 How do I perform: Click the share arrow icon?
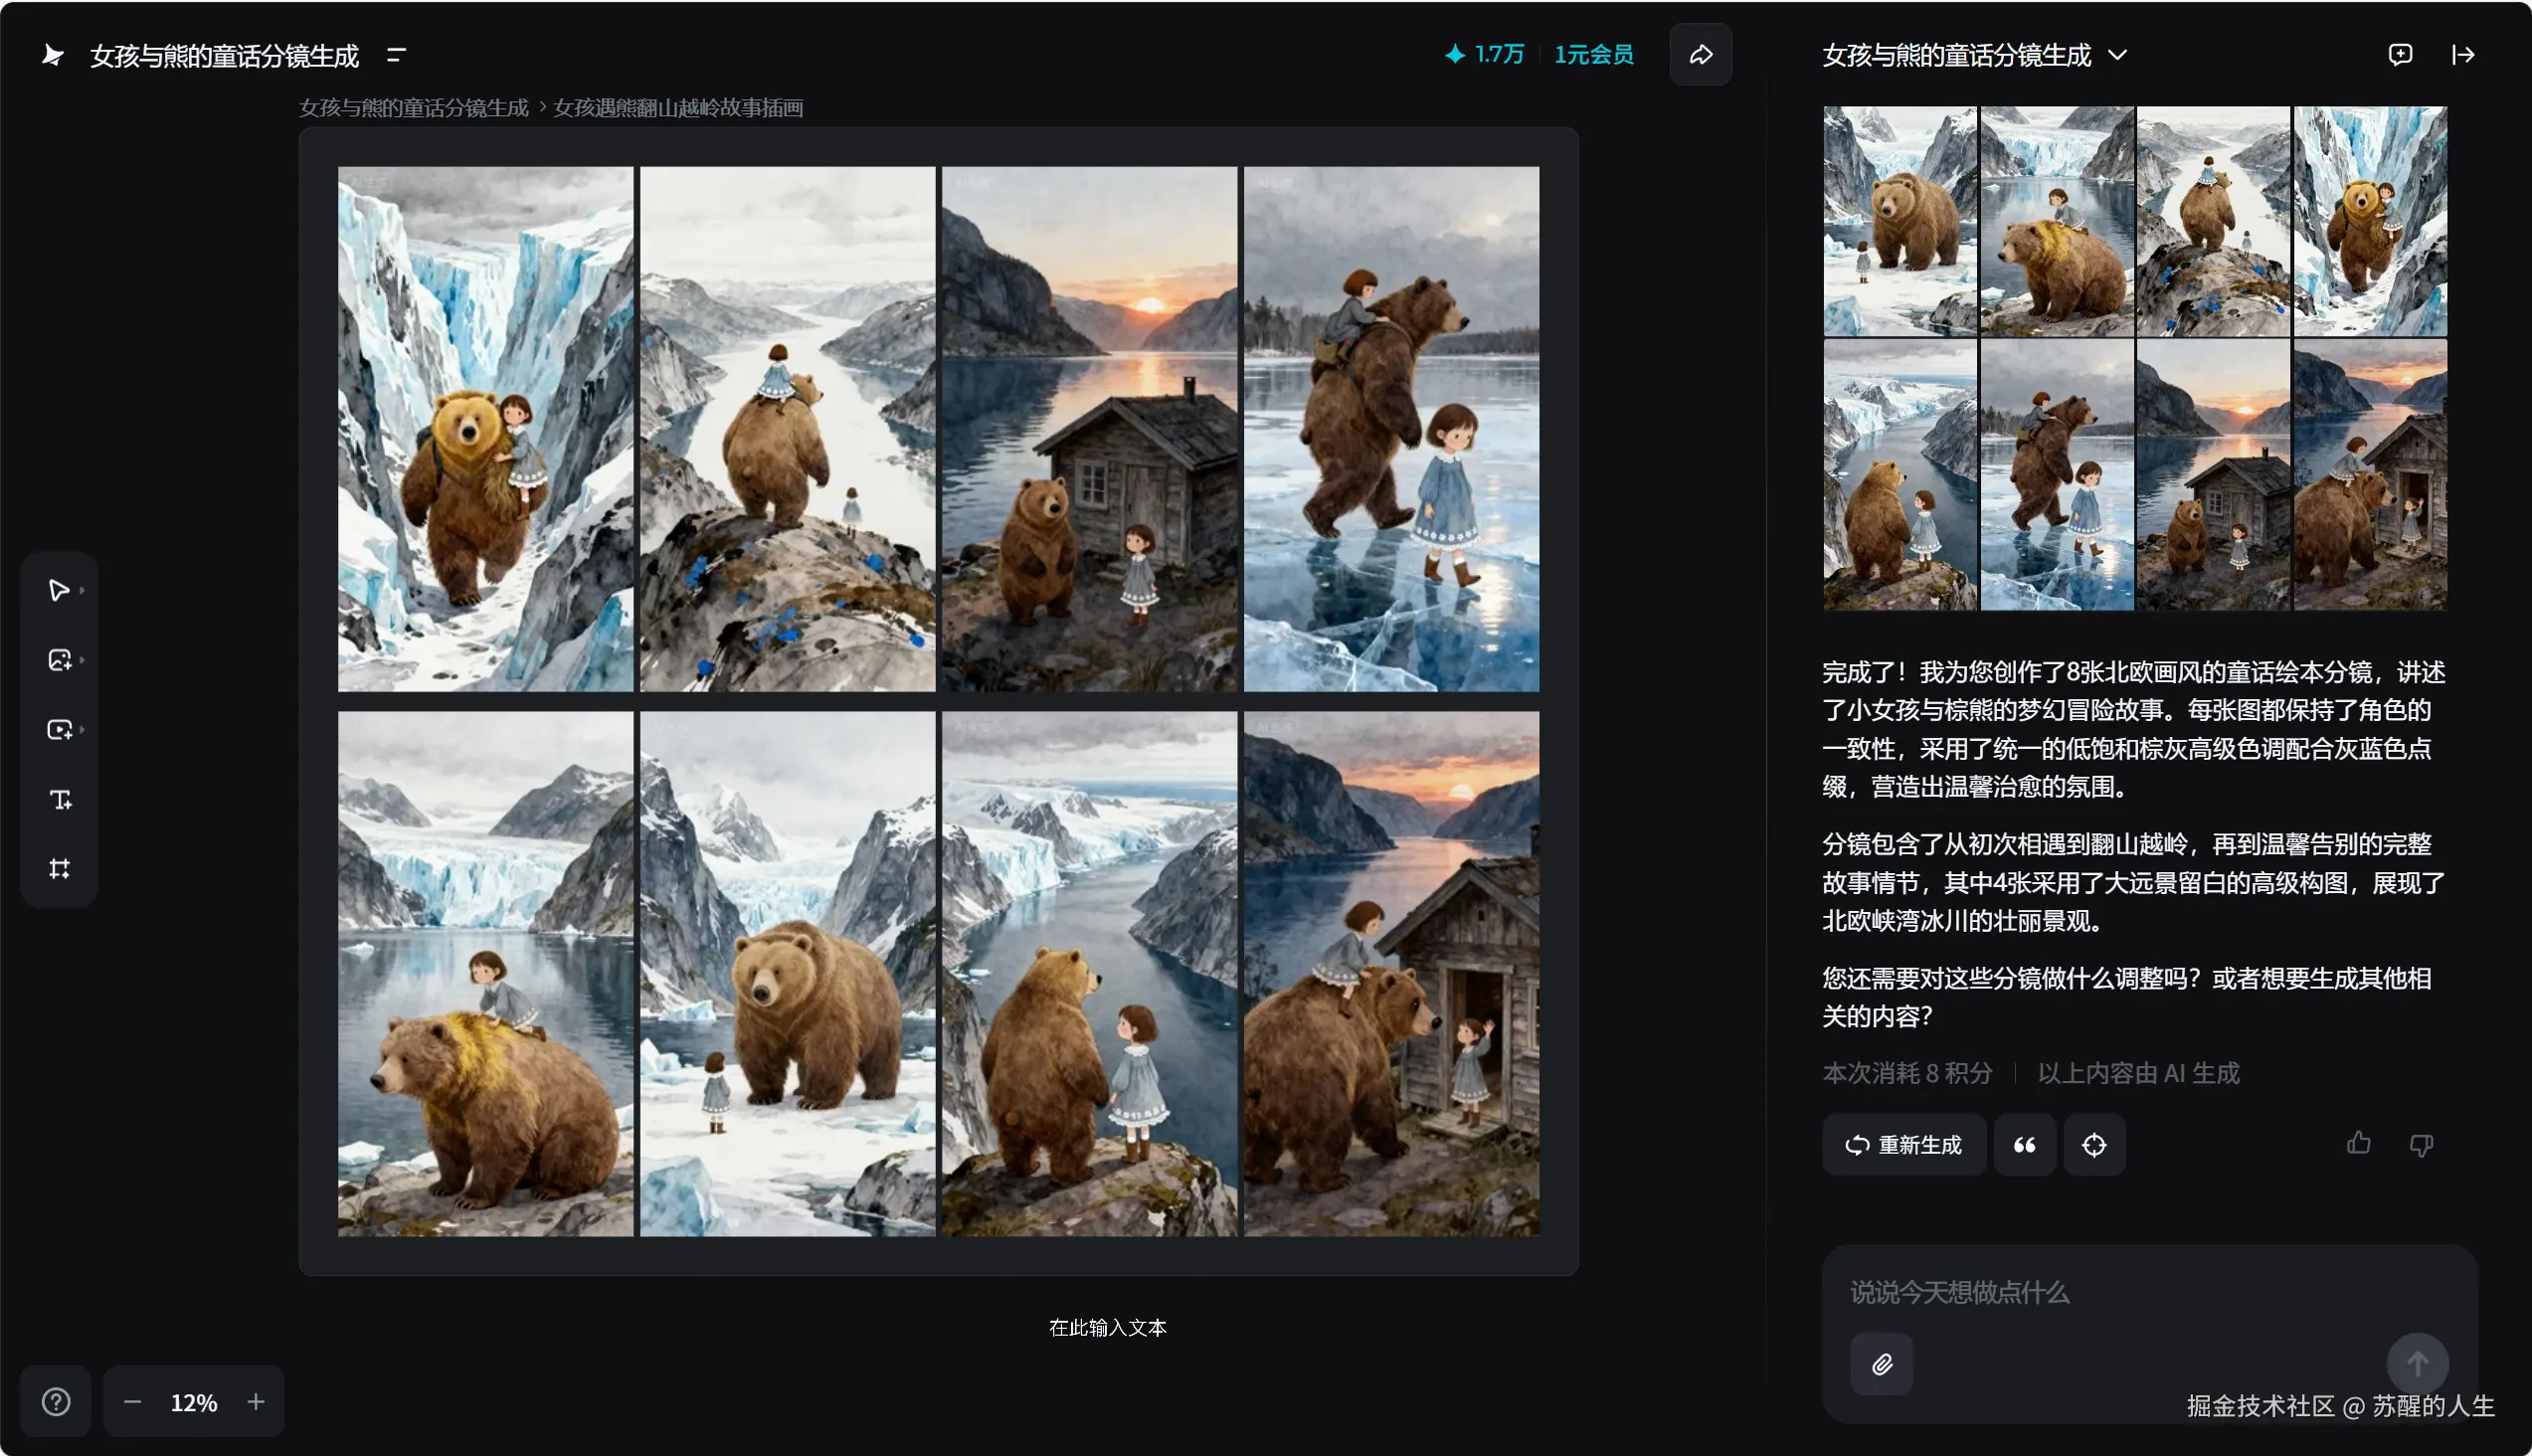[1700, 55]
